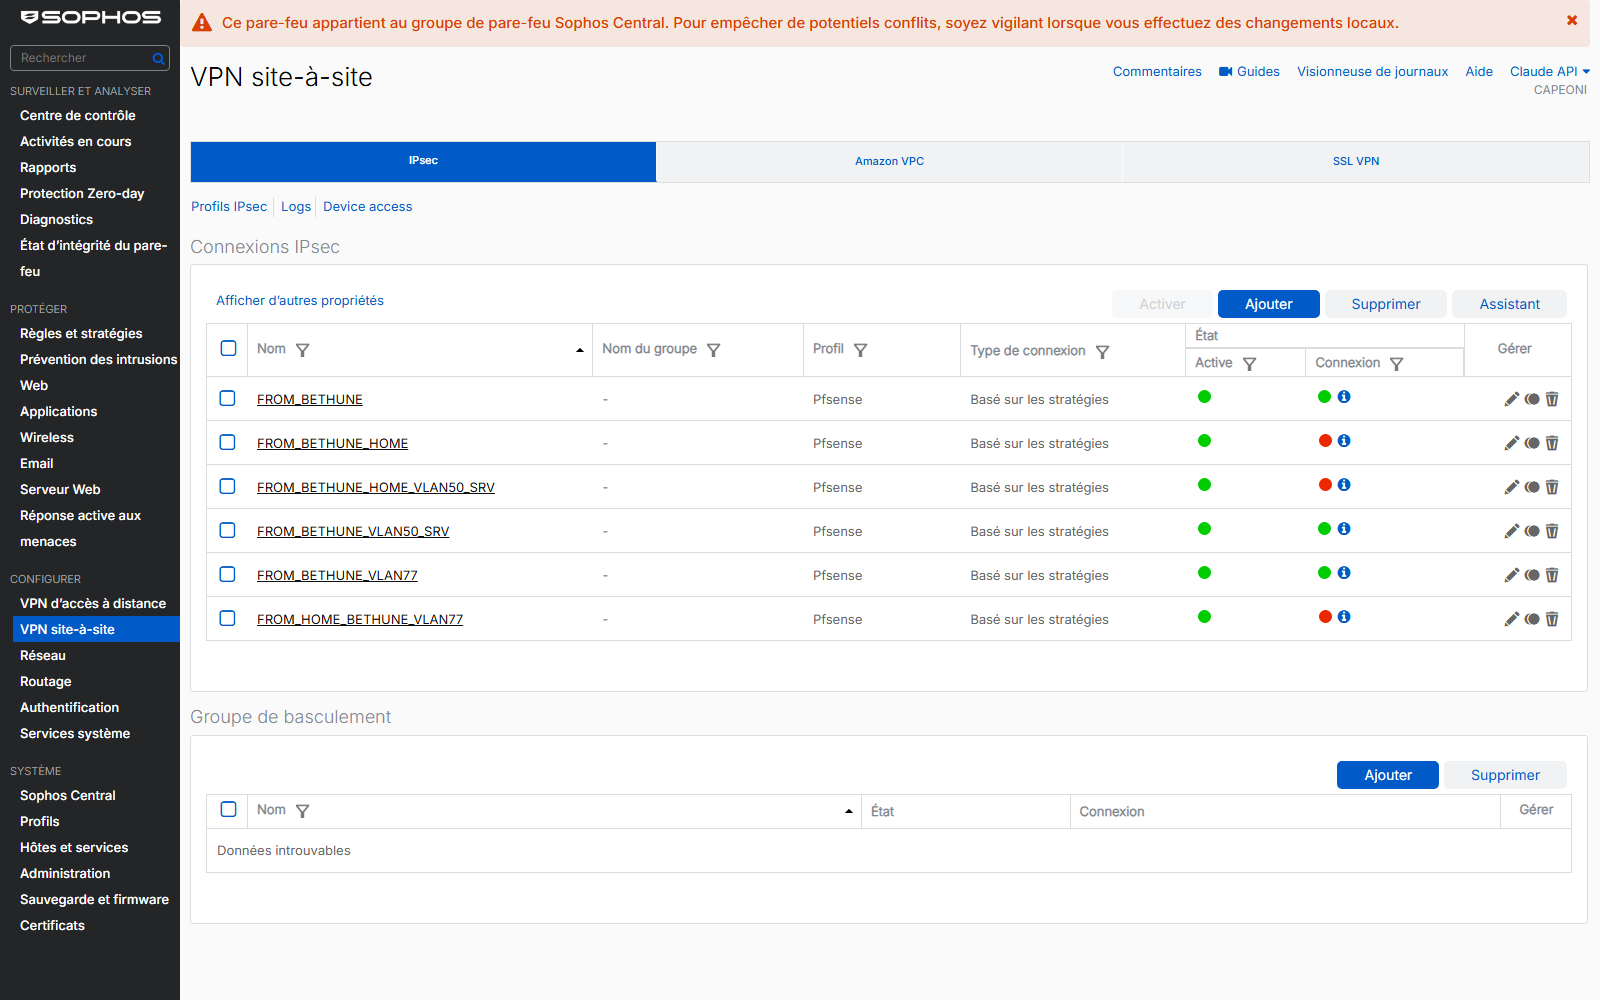This screenshot has width=1600, height=1000.
Task: Select FROM_BETHUNE_VLAN77 checkbox
Action: coord(227,574)
